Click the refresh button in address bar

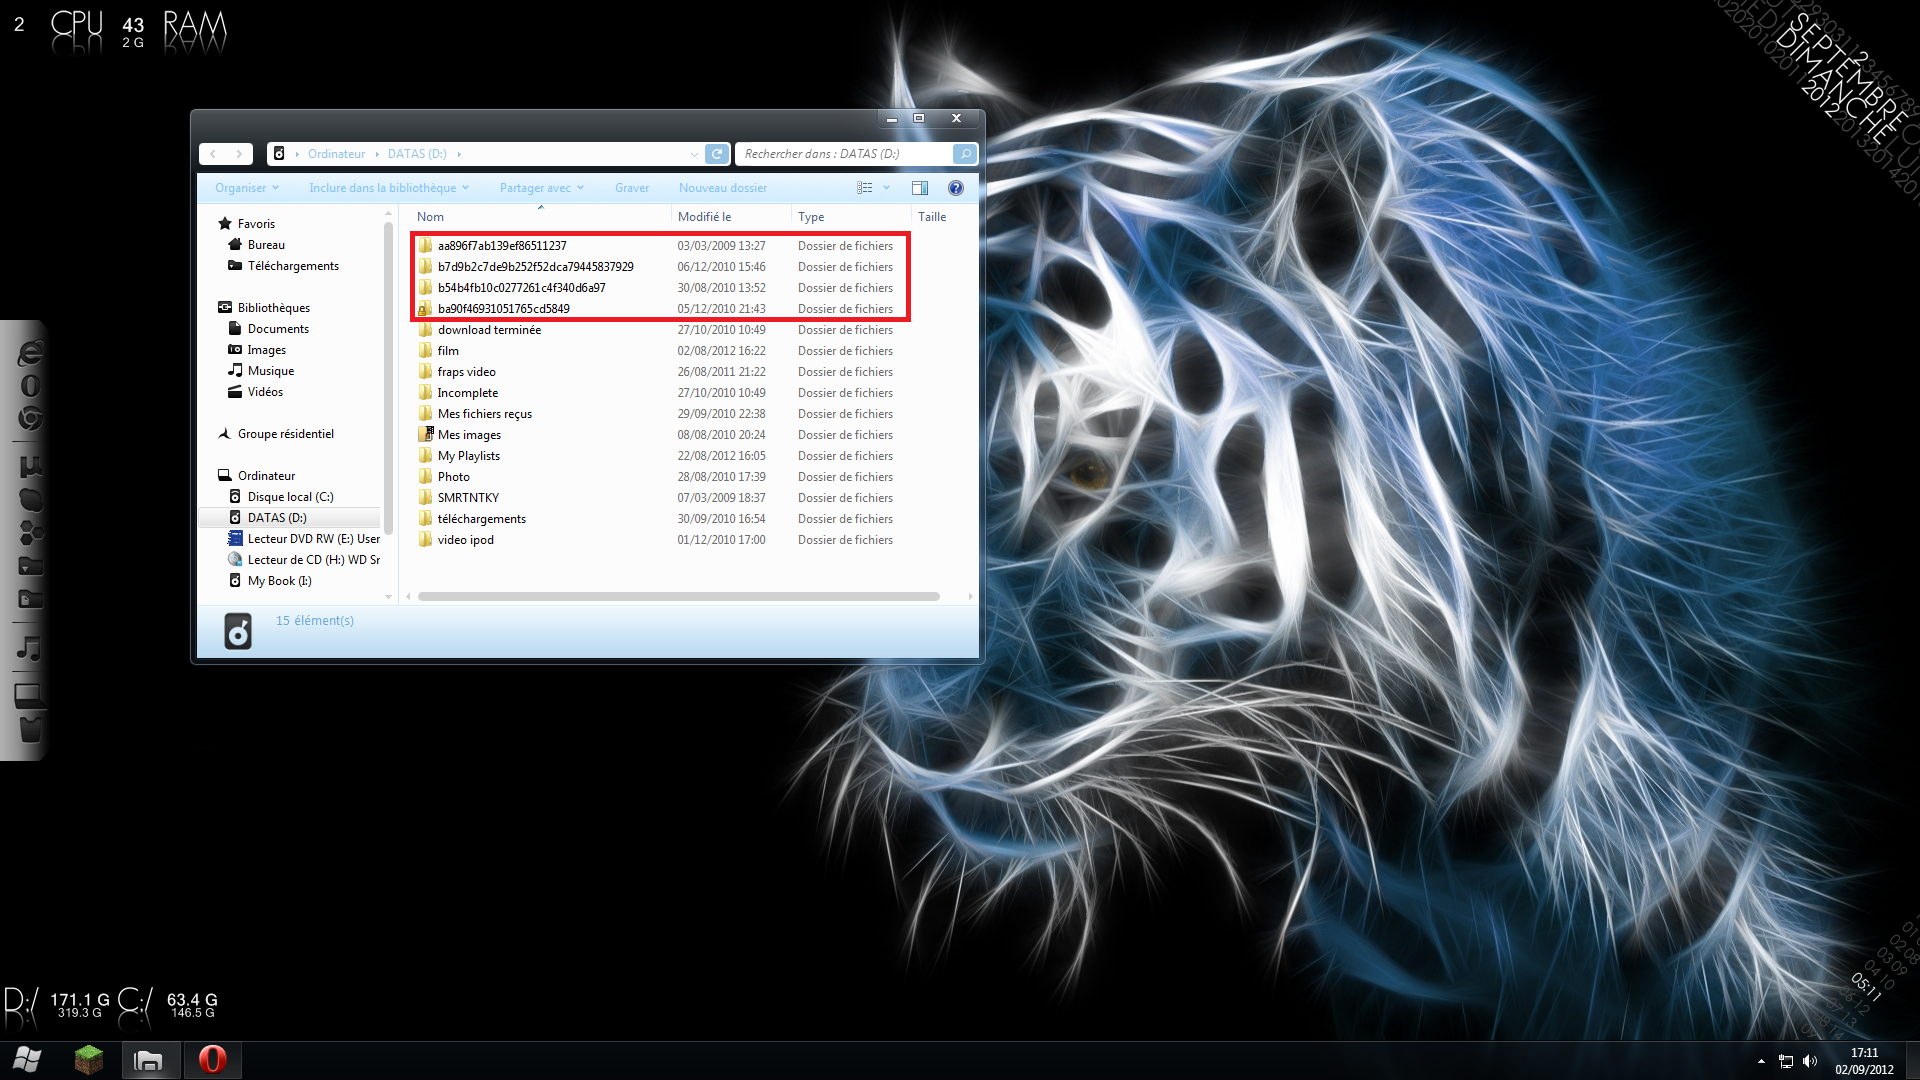[717, 154]
